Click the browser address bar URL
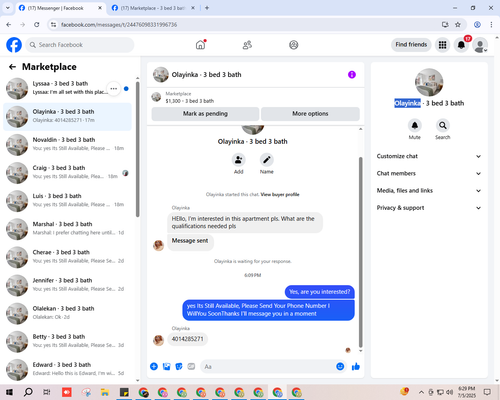The image size is (500, 400). coord(119,25)
